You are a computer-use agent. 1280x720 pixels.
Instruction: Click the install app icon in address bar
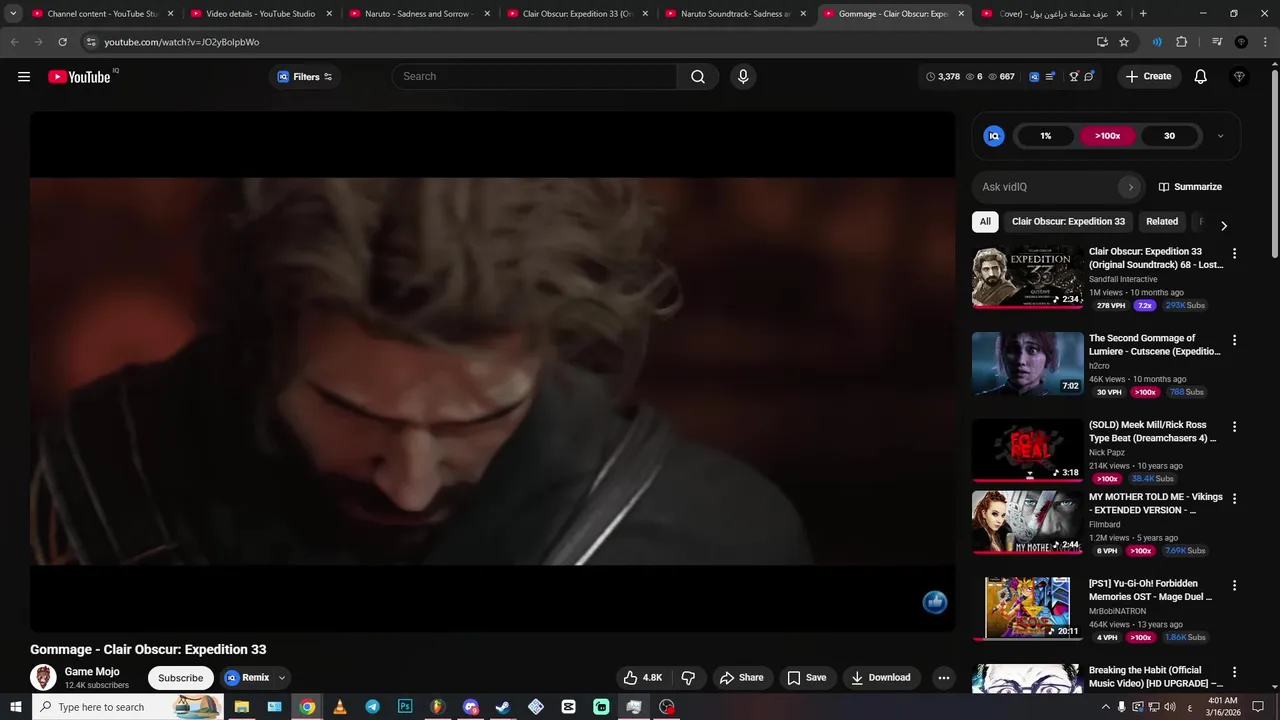1102,42
